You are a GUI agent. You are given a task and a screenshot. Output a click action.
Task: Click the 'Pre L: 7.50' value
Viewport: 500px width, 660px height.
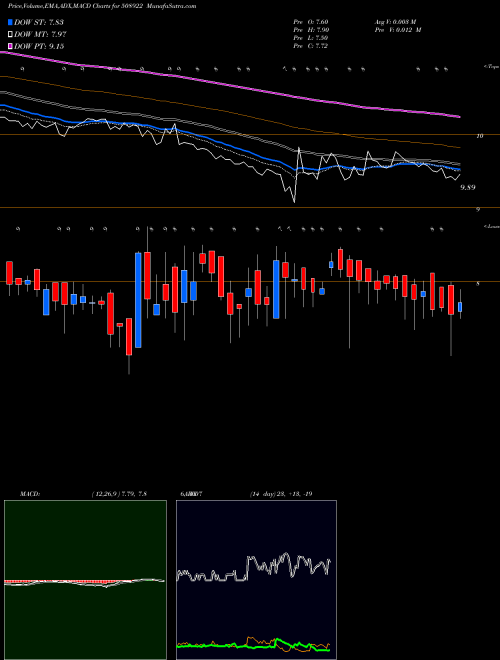[x=311, y=38]
